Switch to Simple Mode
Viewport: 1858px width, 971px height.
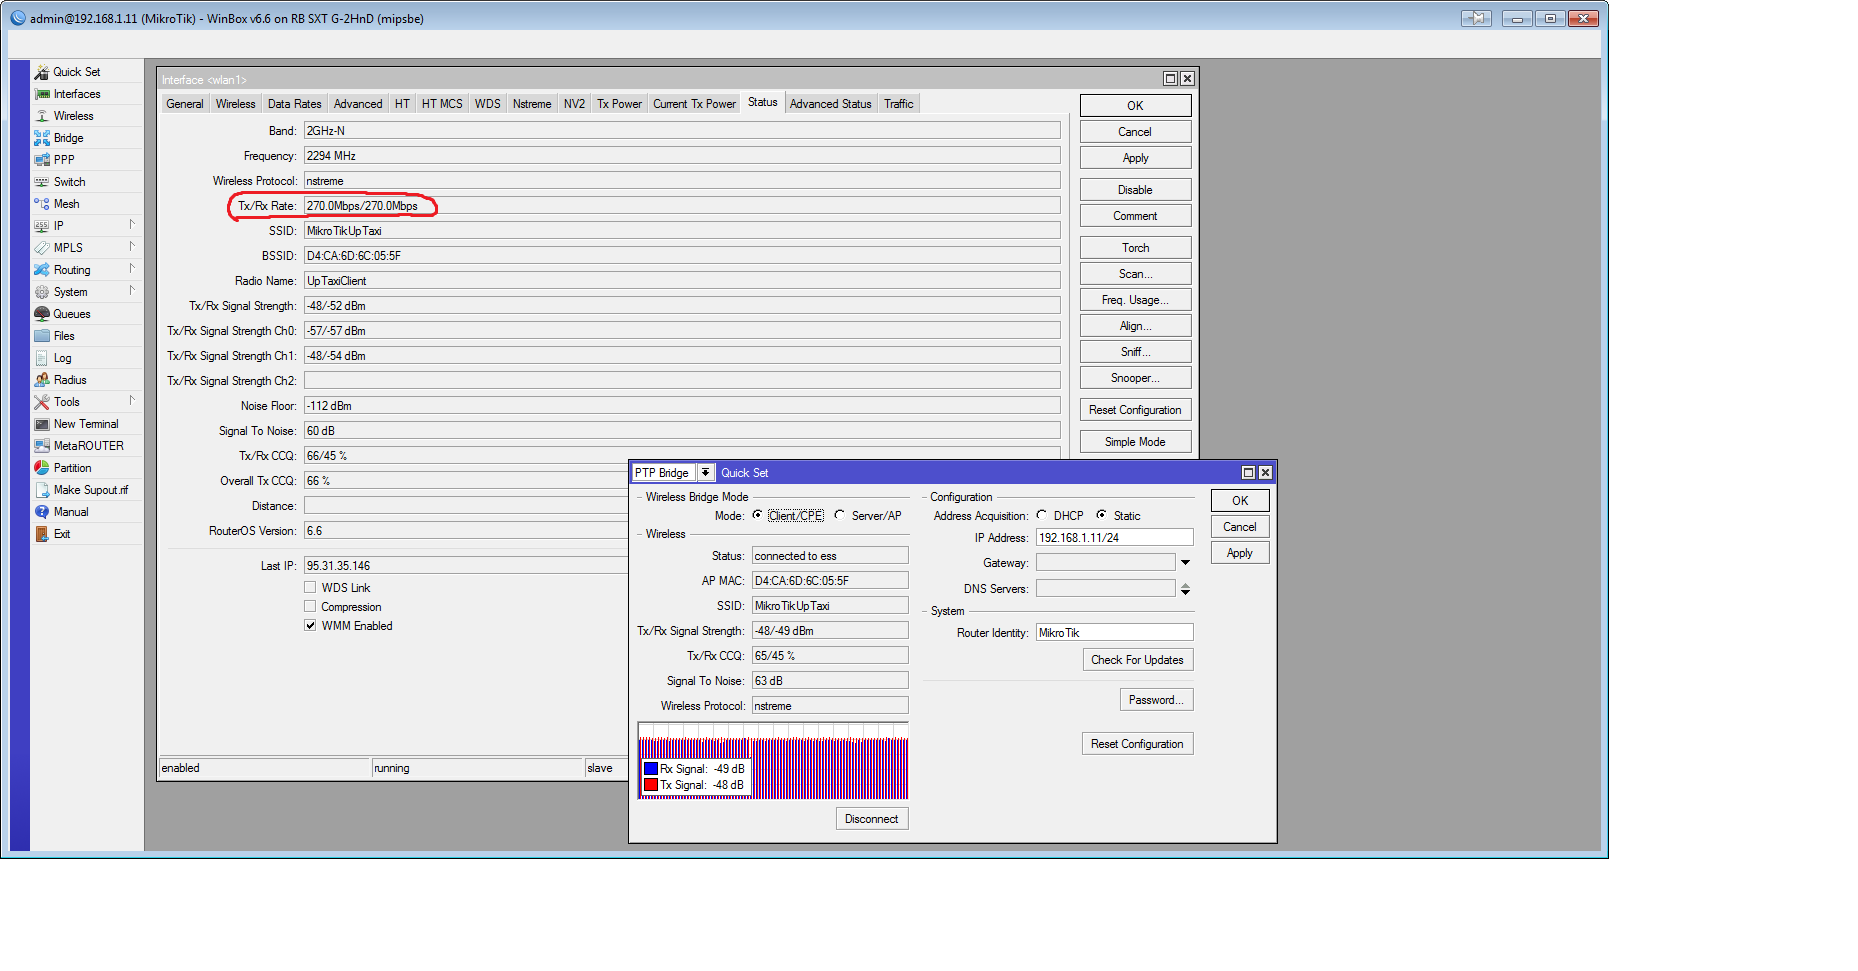[x=1135, y=442]
